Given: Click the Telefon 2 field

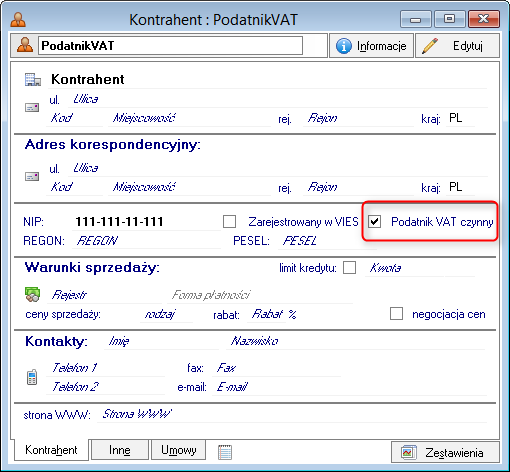Looking at the screenshot, I should (105, 387).
